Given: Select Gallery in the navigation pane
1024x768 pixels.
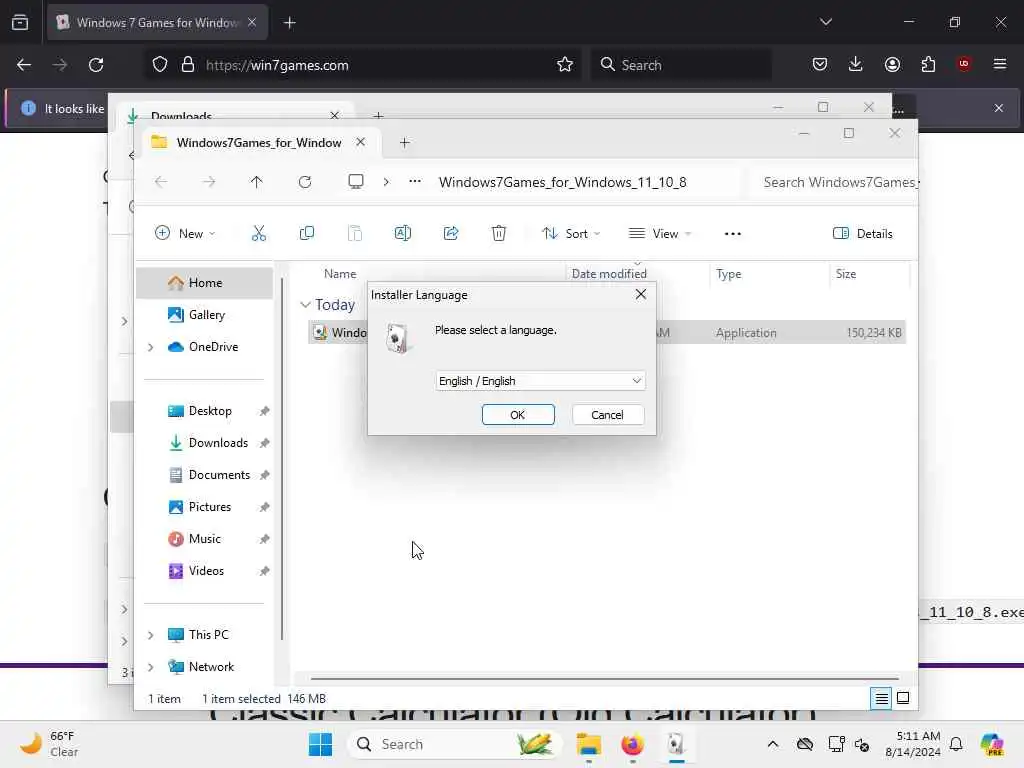Looking at the screenshot, I should pos(204,315).
